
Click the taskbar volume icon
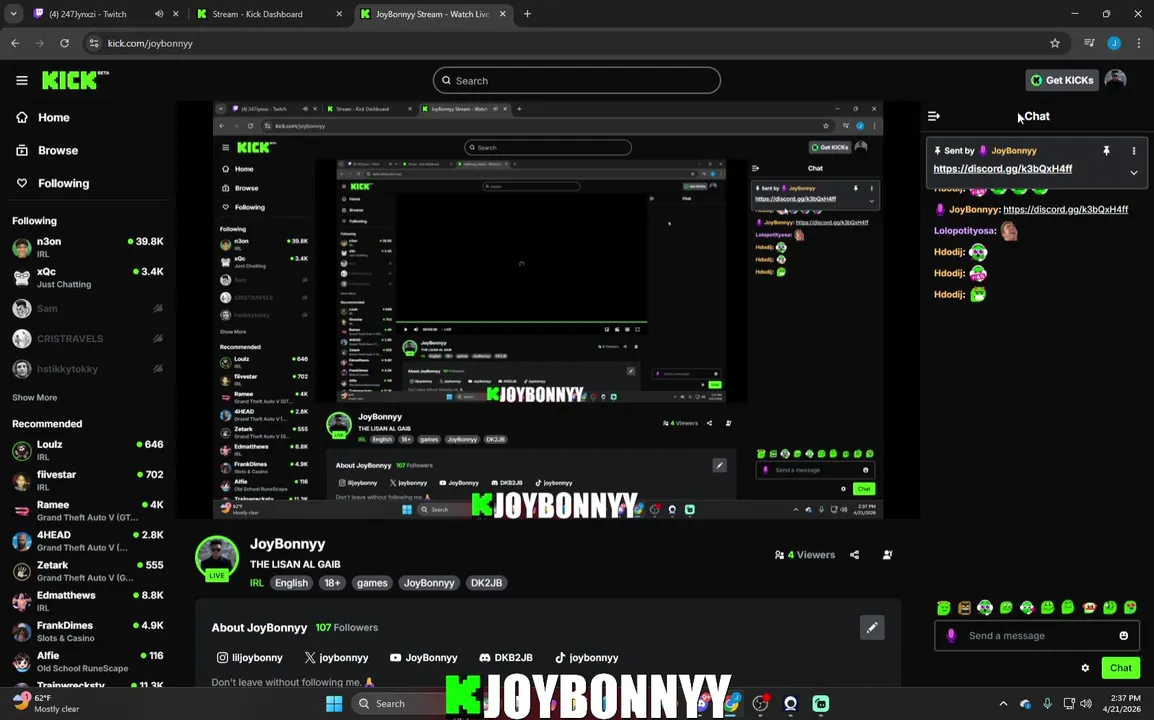(x=1086, y=704)
